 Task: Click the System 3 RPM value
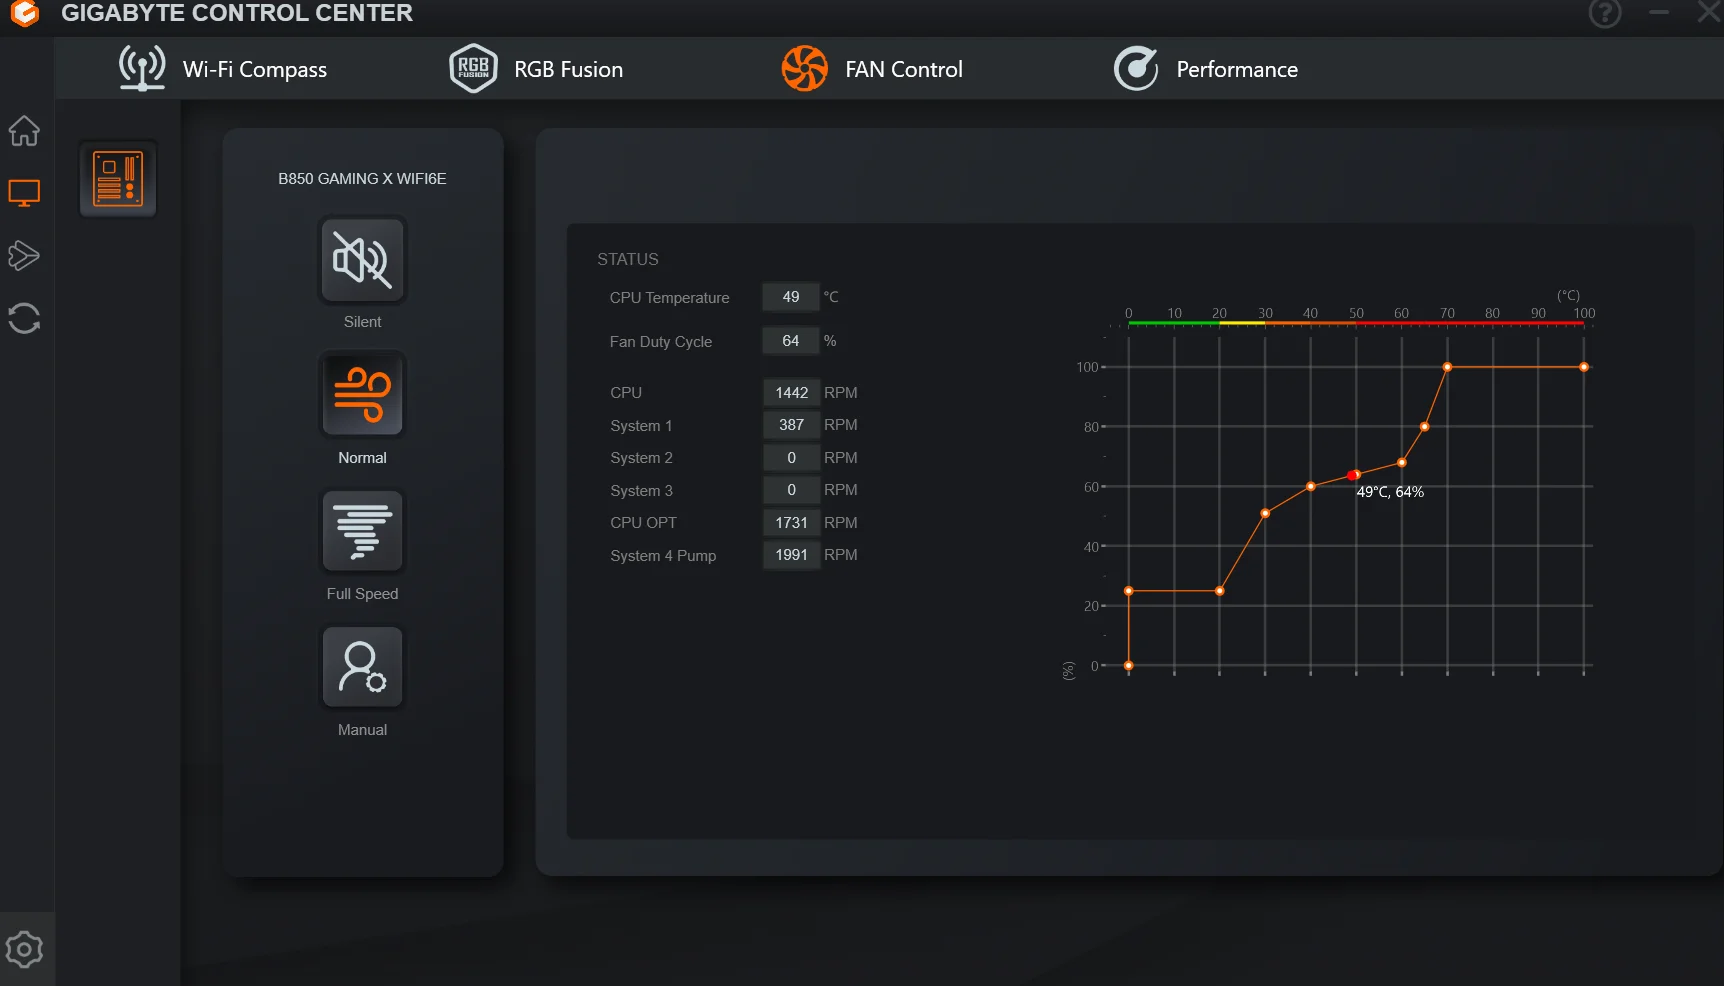[x=791, y=490]
